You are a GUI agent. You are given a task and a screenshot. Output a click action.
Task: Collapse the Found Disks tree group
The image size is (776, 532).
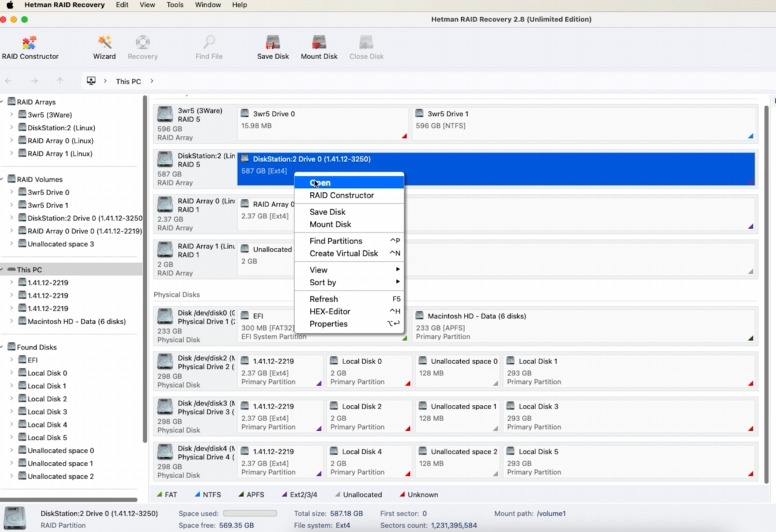2,347
